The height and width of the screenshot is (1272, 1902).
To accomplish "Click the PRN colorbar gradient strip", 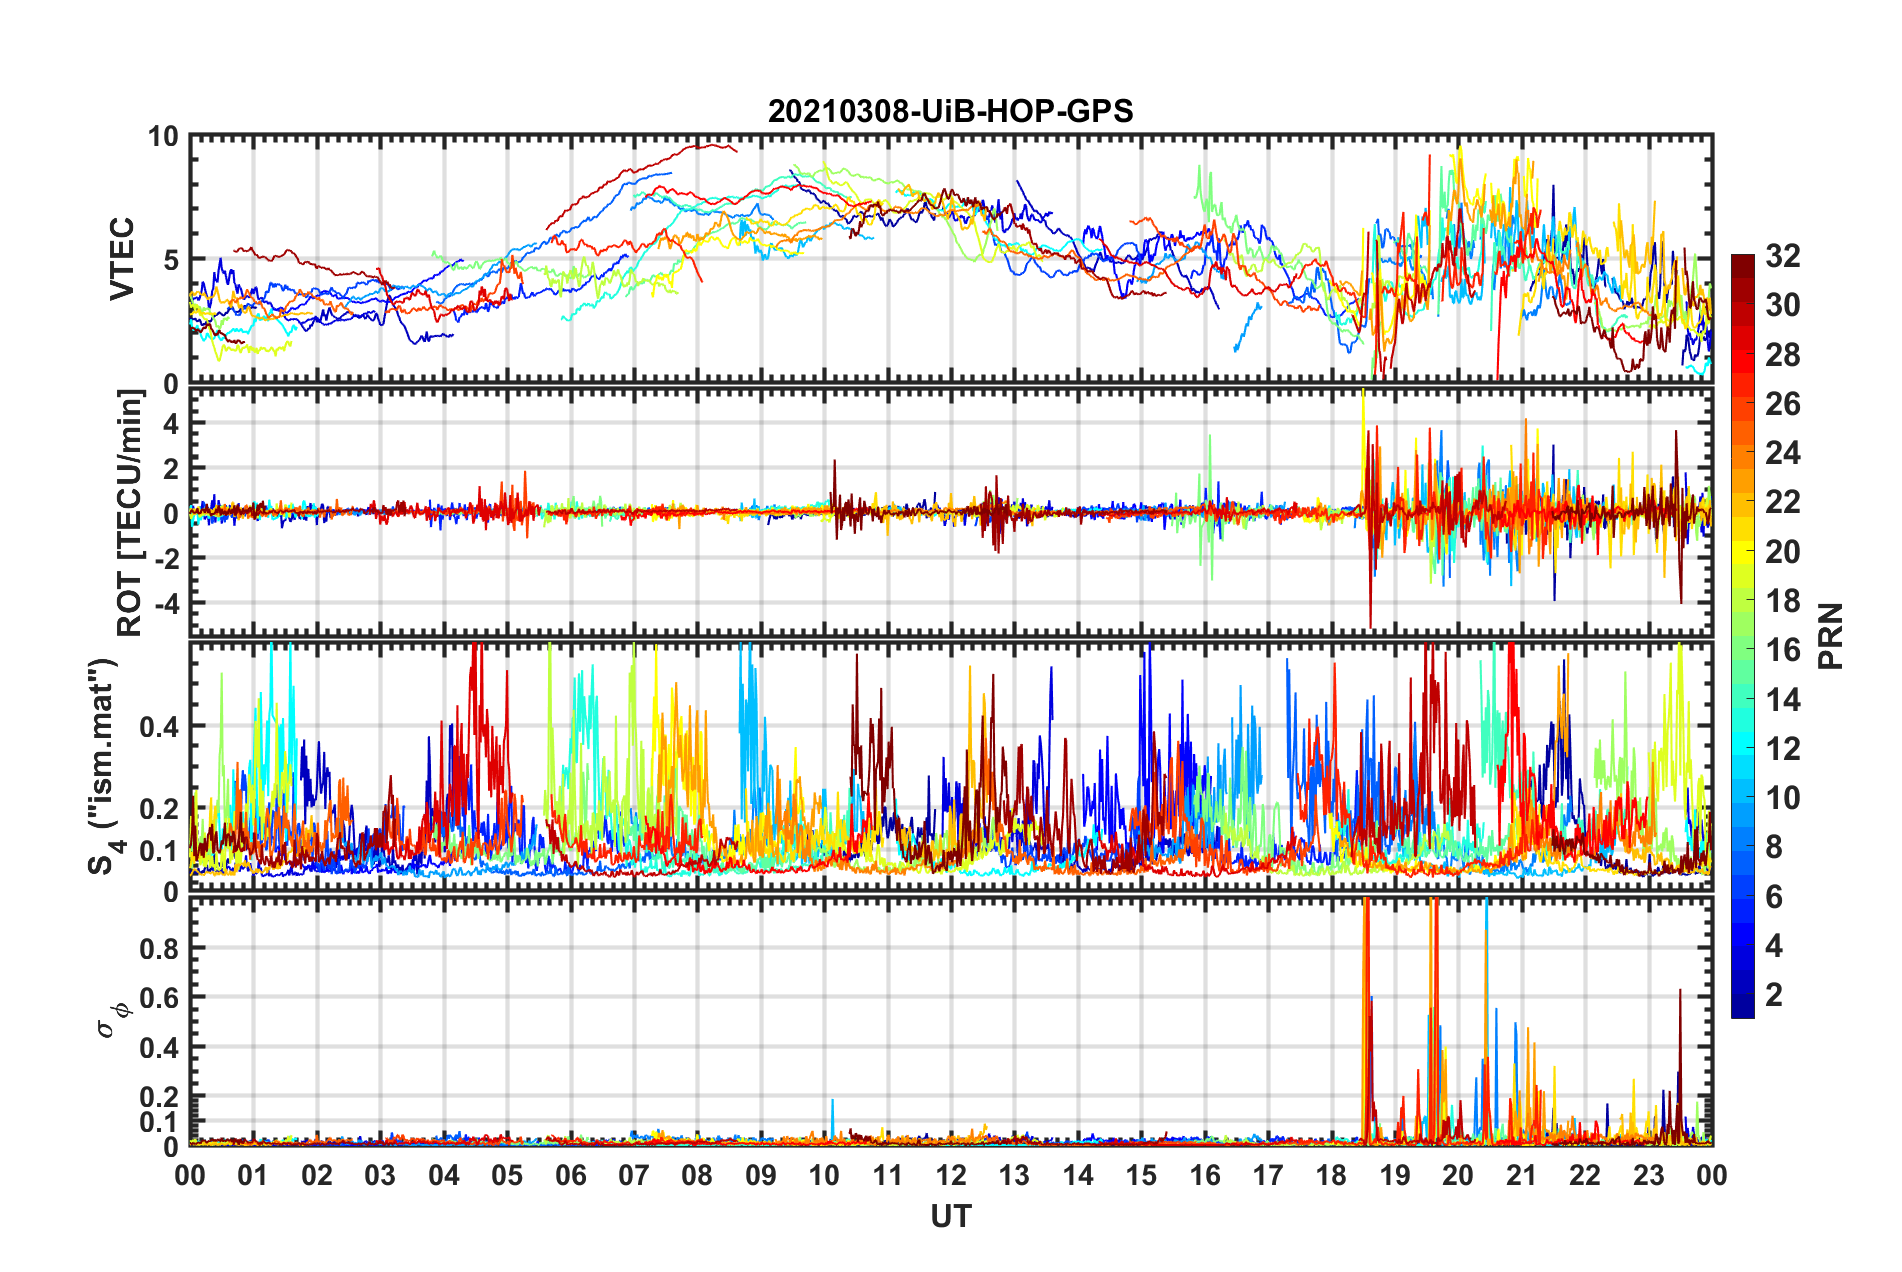I will (x=1742, y=636).
